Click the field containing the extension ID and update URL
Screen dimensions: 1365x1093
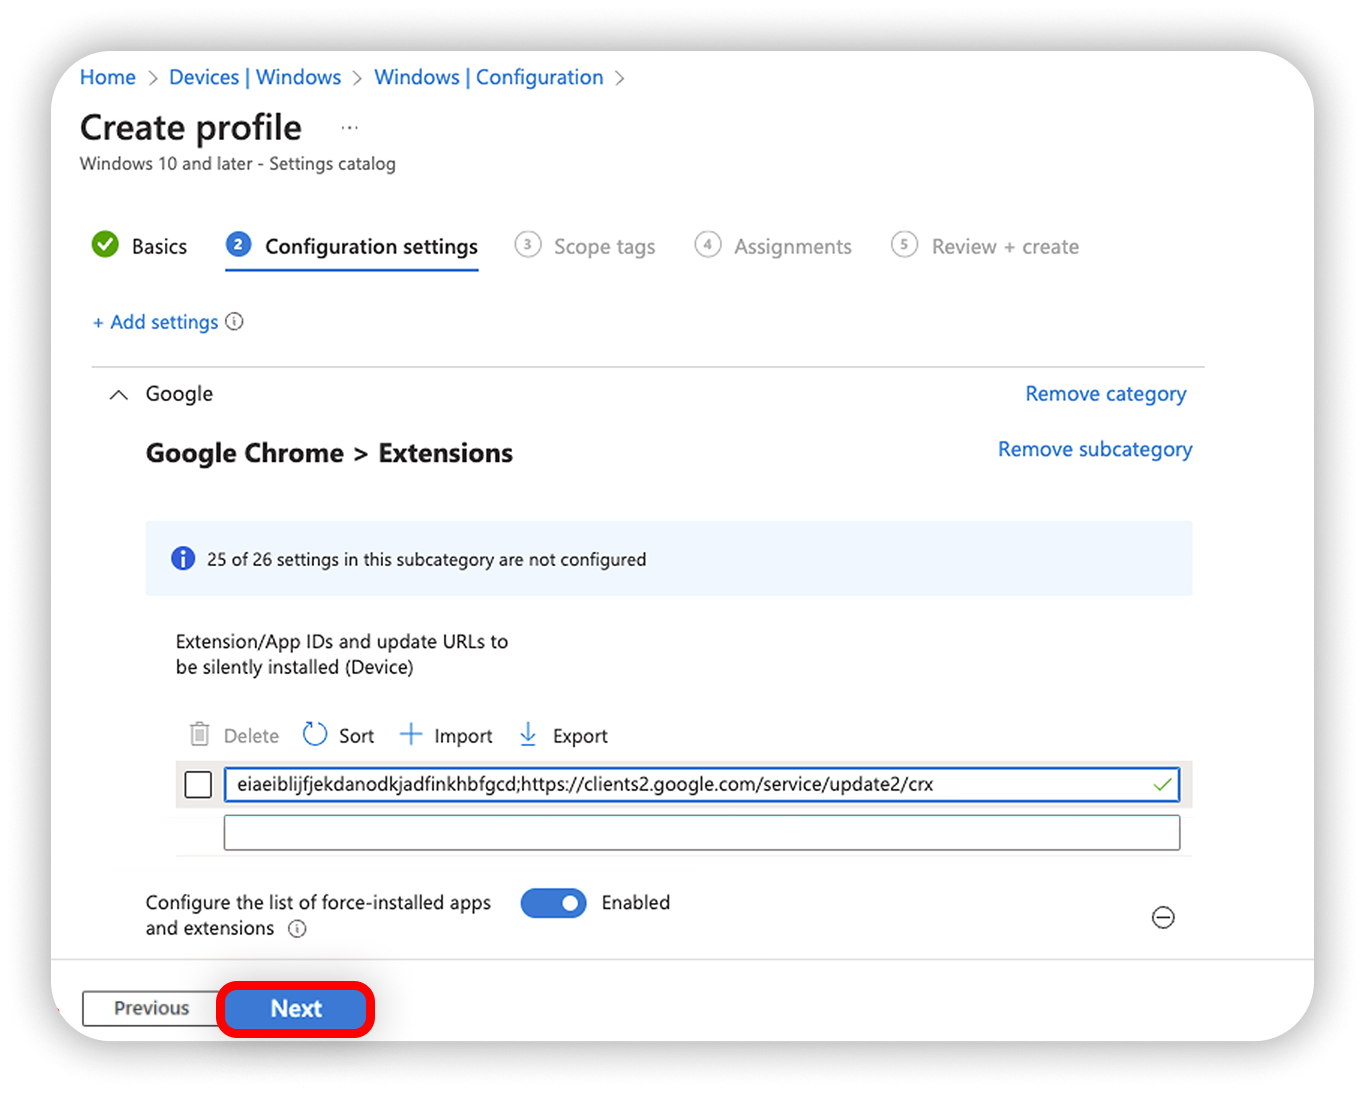[702, 784]
